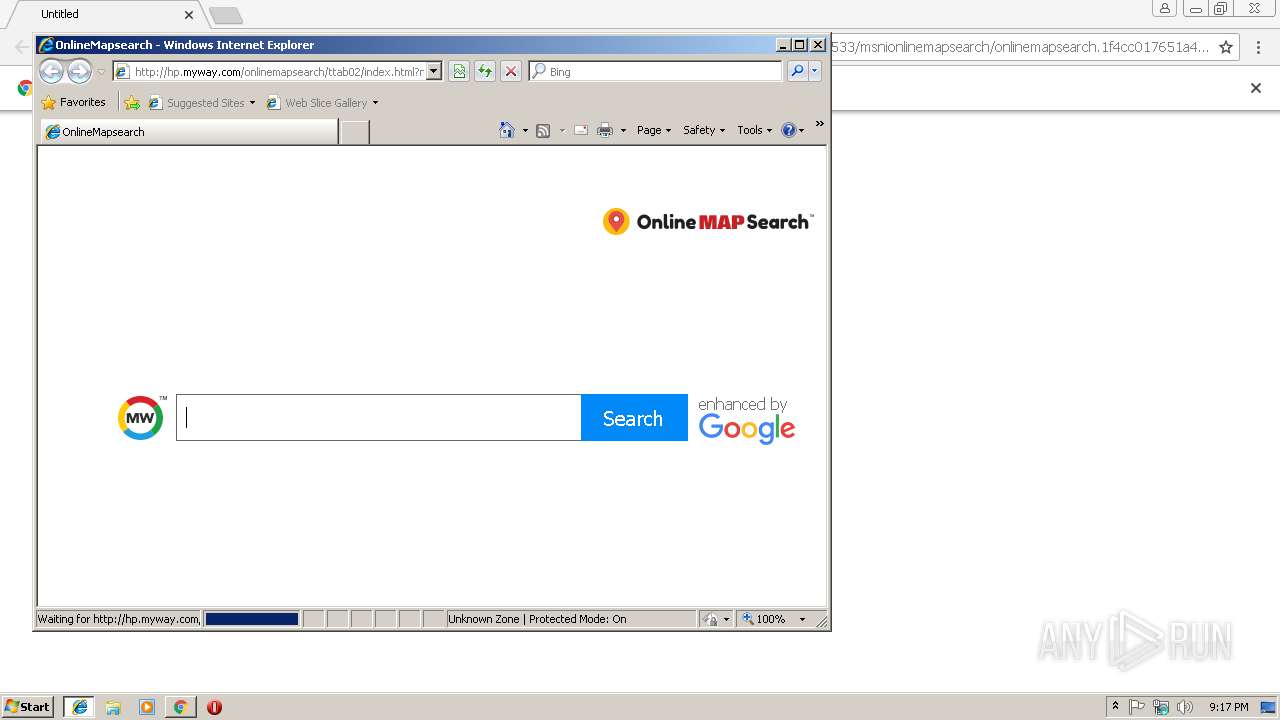
Task: Open Windows Media Player taskbar icon
Action: click(147, 707)
